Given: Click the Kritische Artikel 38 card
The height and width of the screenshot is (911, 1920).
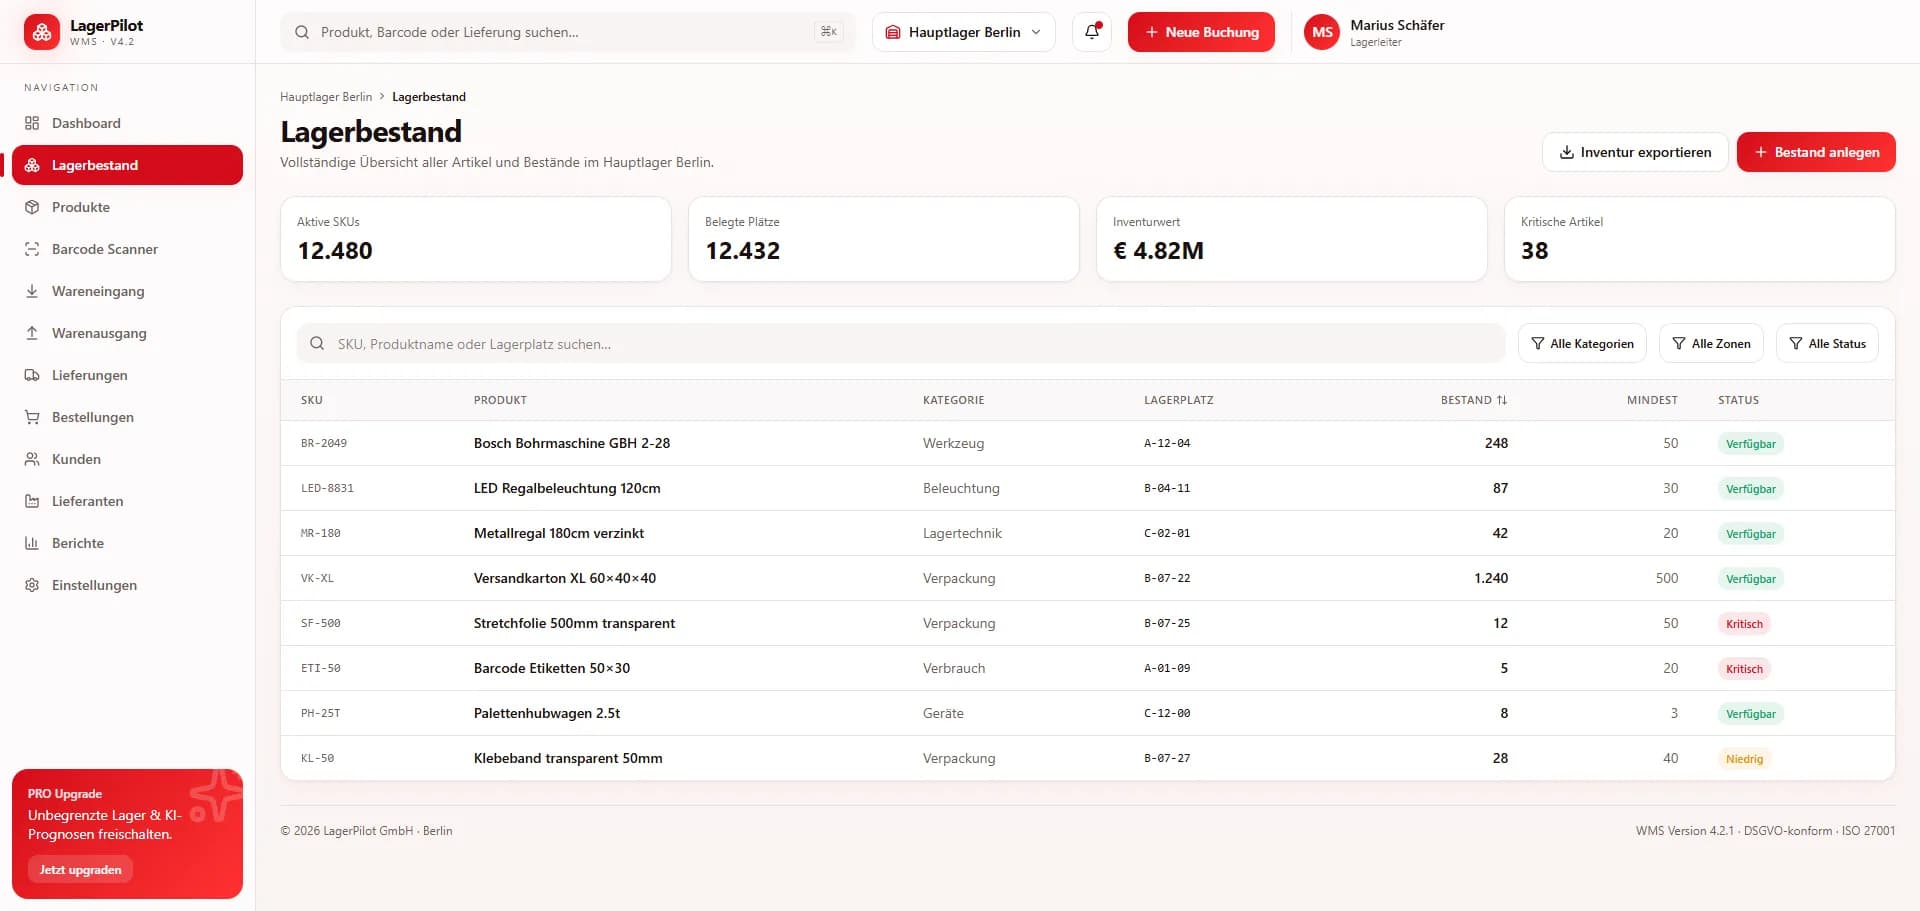Looking at the screenshot, I should 1699,239.
